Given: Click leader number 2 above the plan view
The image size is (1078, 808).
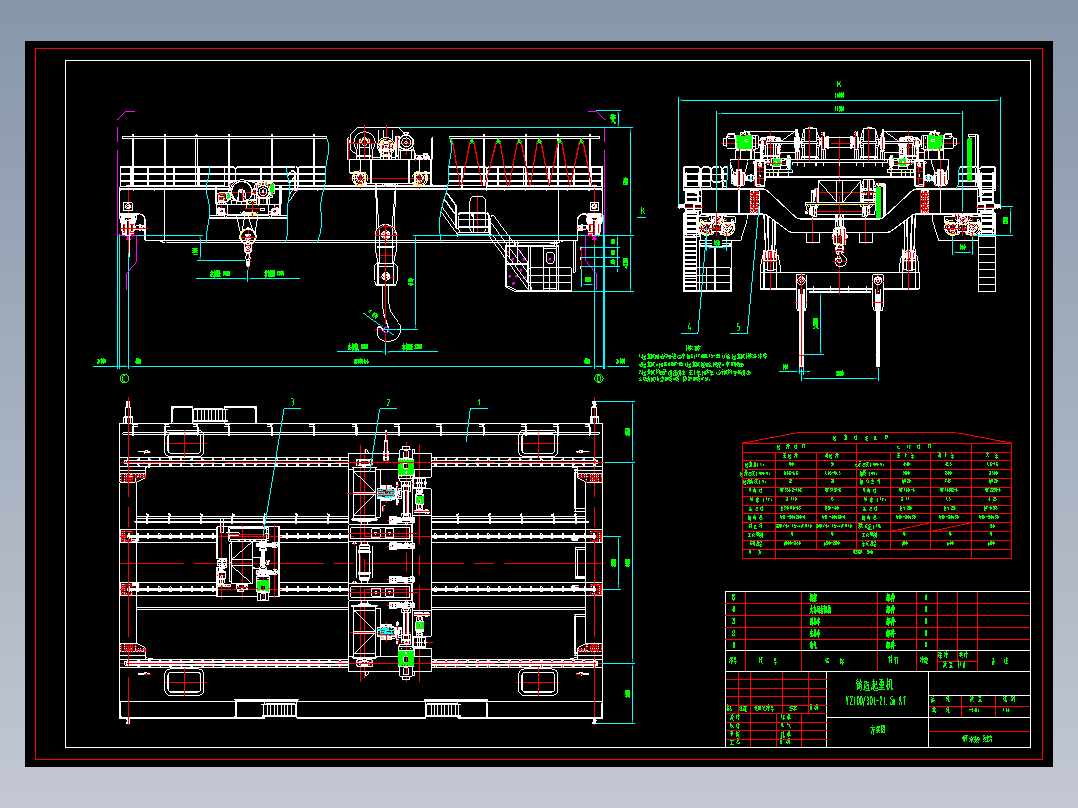Looking at the screenshot, I should 388,403.
